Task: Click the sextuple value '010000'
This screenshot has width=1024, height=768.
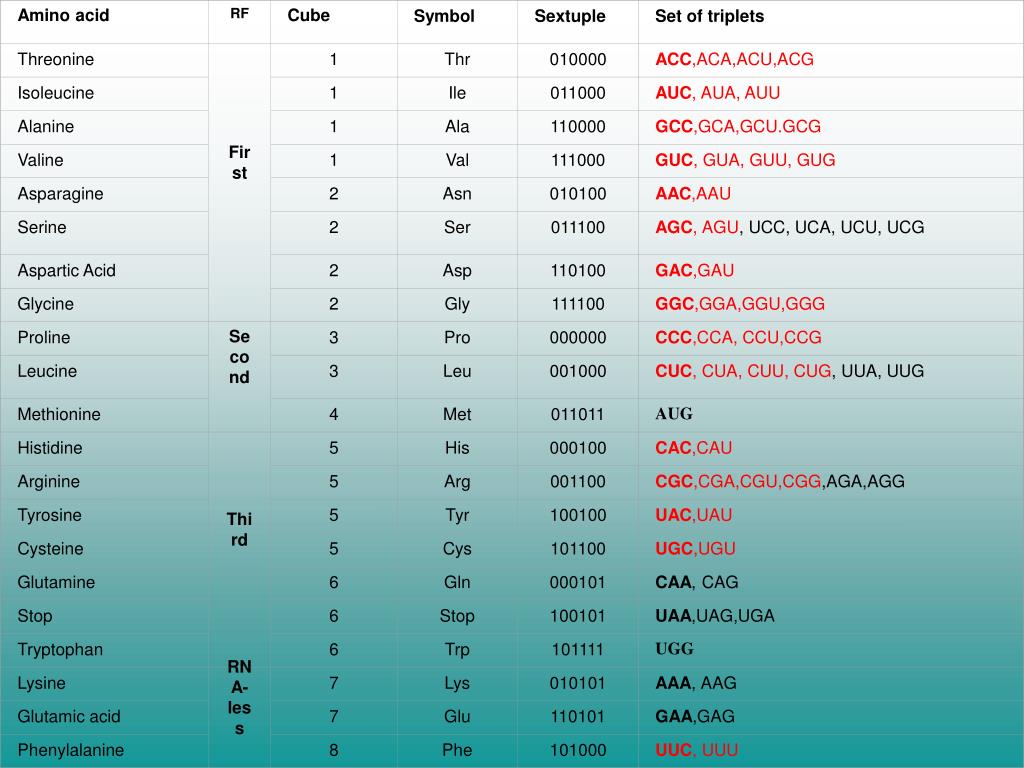Action: pyautogui.click(x=578, y=59)
